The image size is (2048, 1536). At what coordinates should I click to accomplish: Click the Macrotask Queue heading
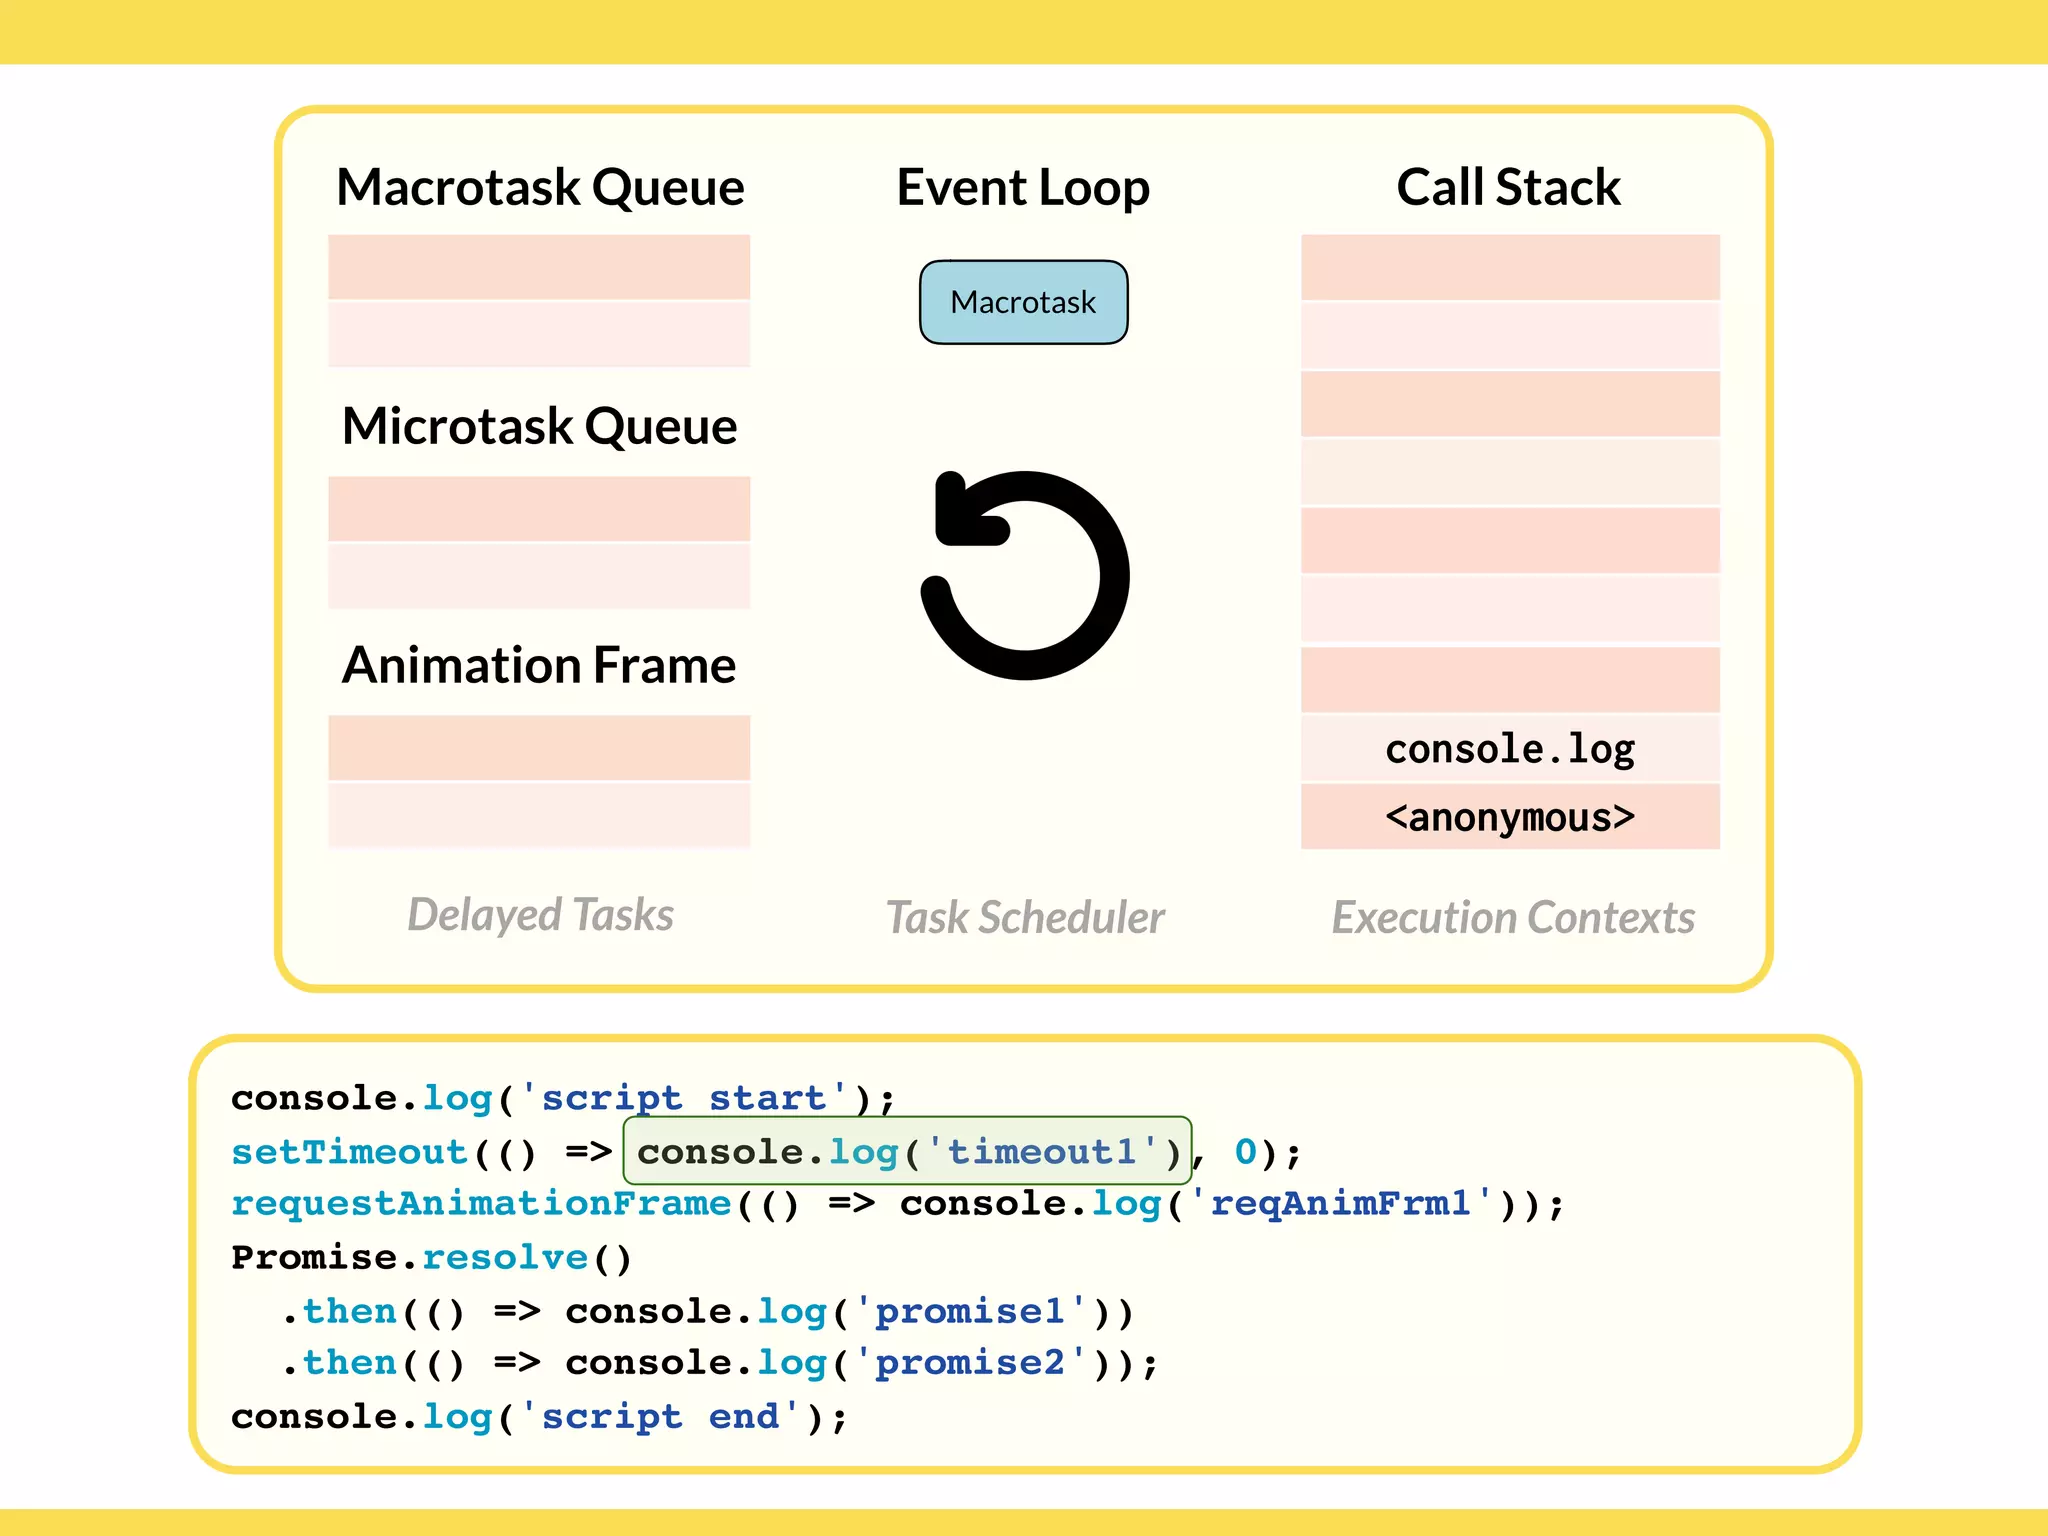[540, 187]
